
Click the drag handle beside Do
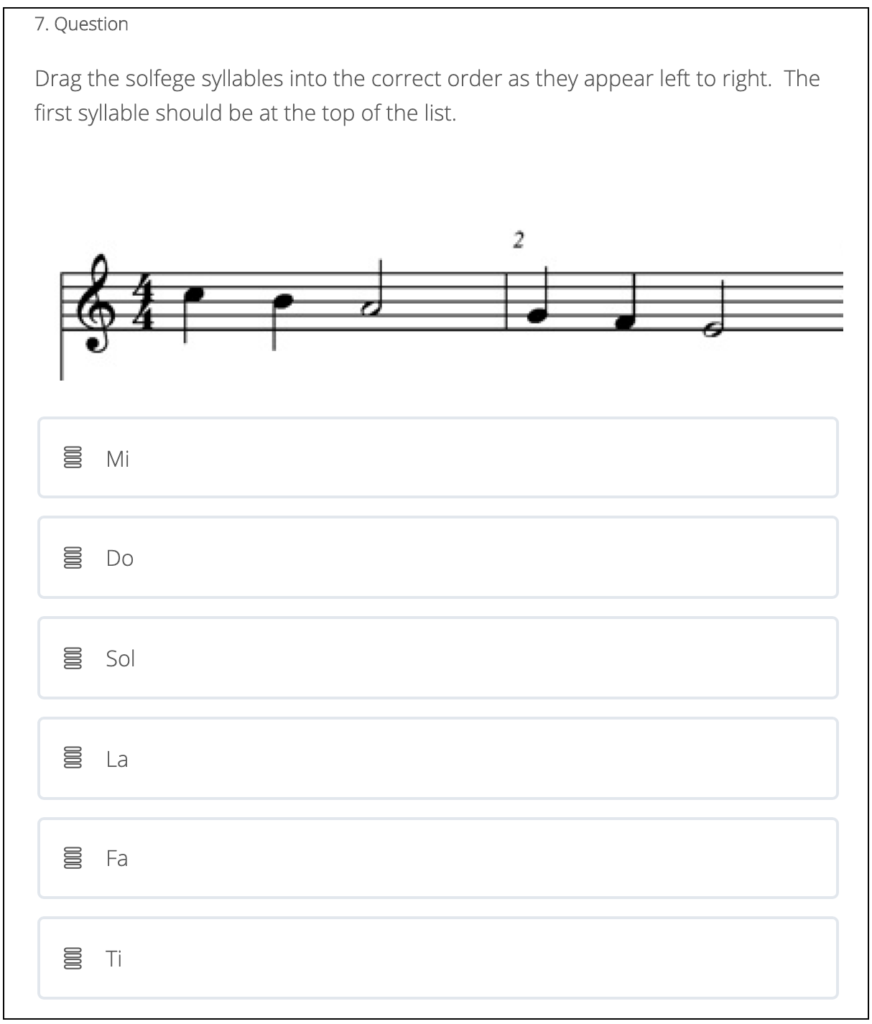[72, 559]
